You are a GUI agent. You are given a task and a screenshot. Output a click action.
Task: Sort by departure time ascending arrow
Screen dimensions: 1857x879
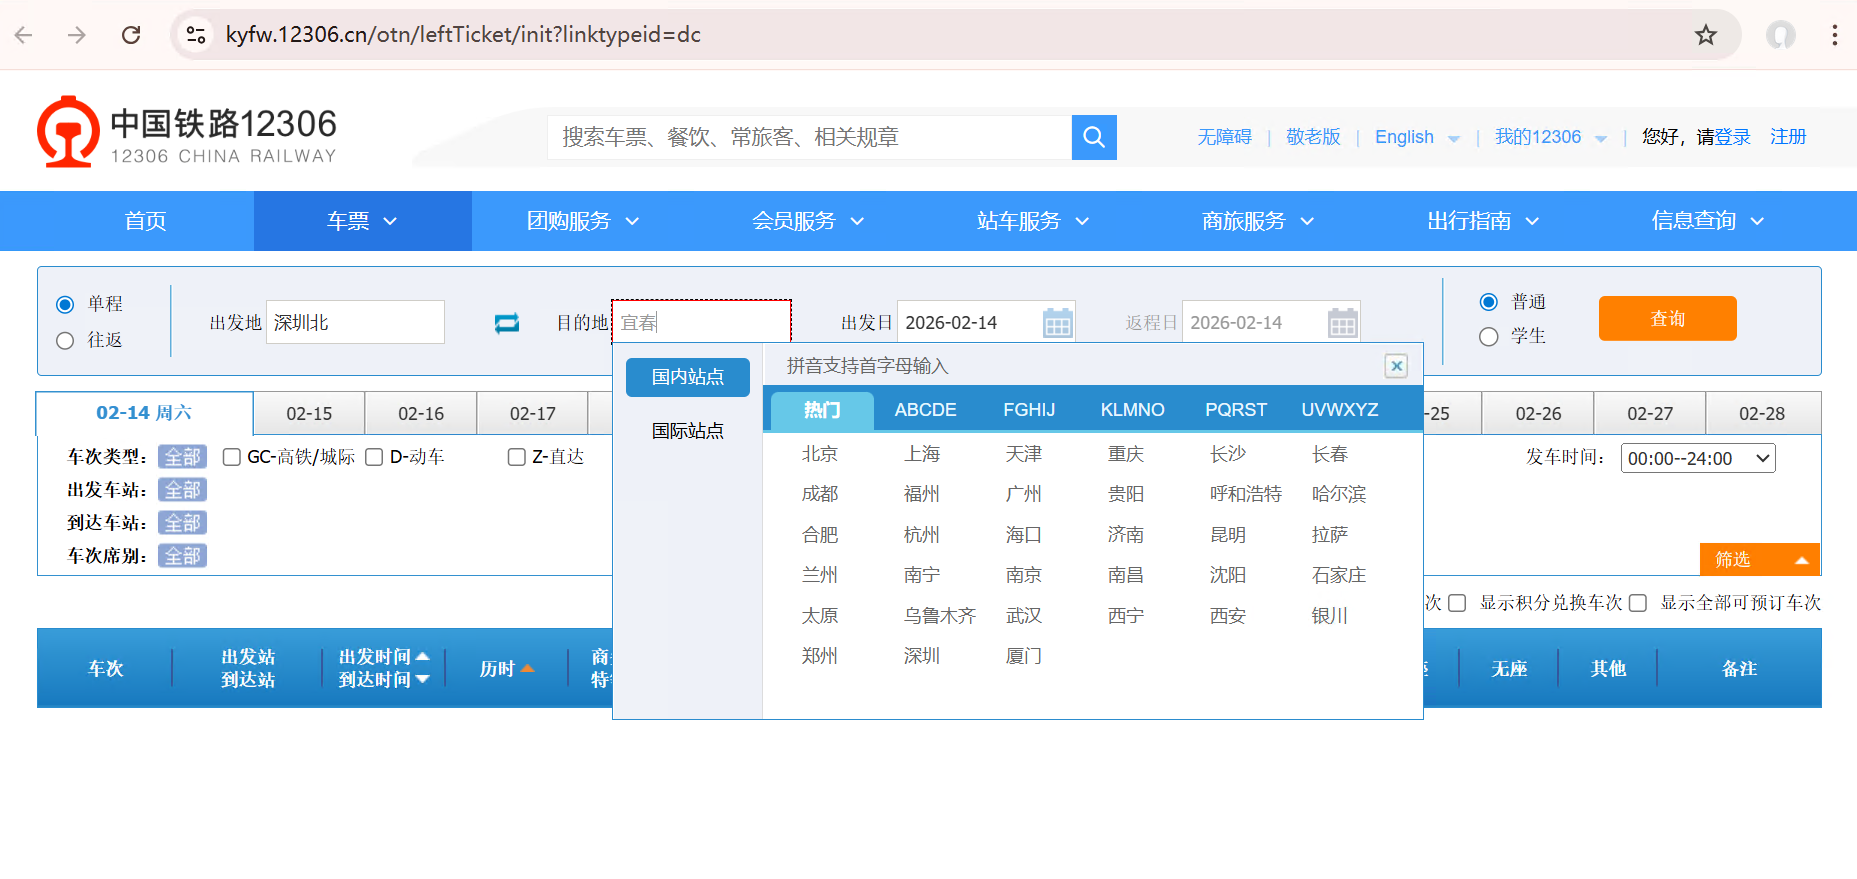(x=423, y=656)
